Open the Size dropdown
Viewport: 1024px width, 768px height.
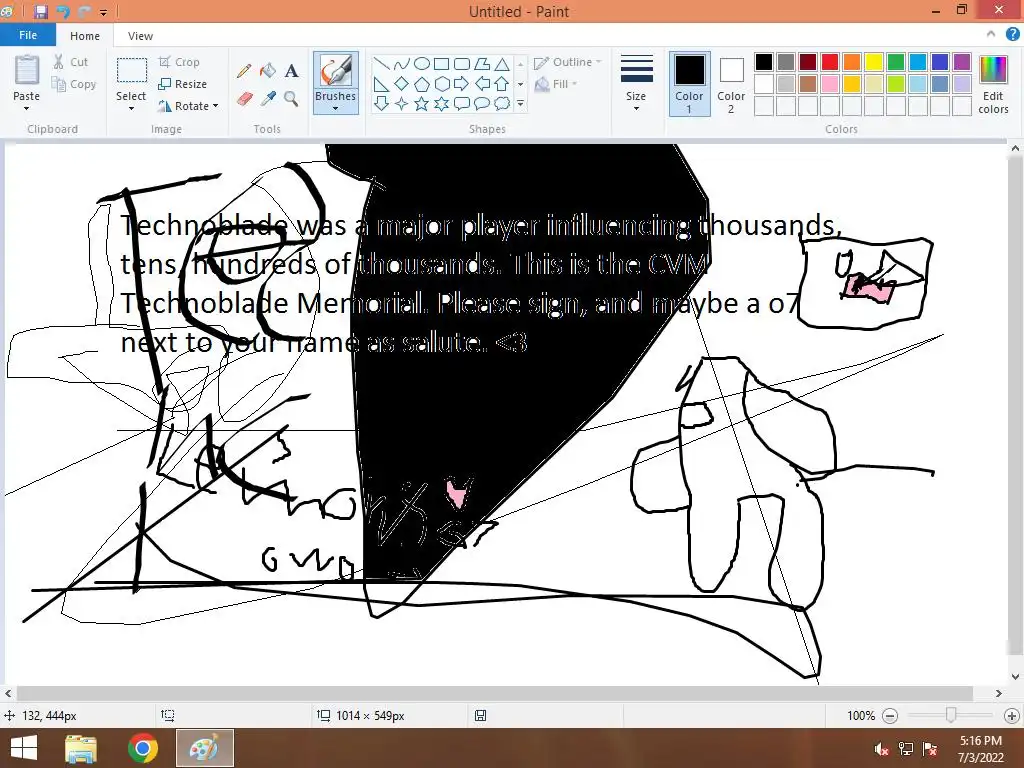pyautogui.click(x=636, y=84)
